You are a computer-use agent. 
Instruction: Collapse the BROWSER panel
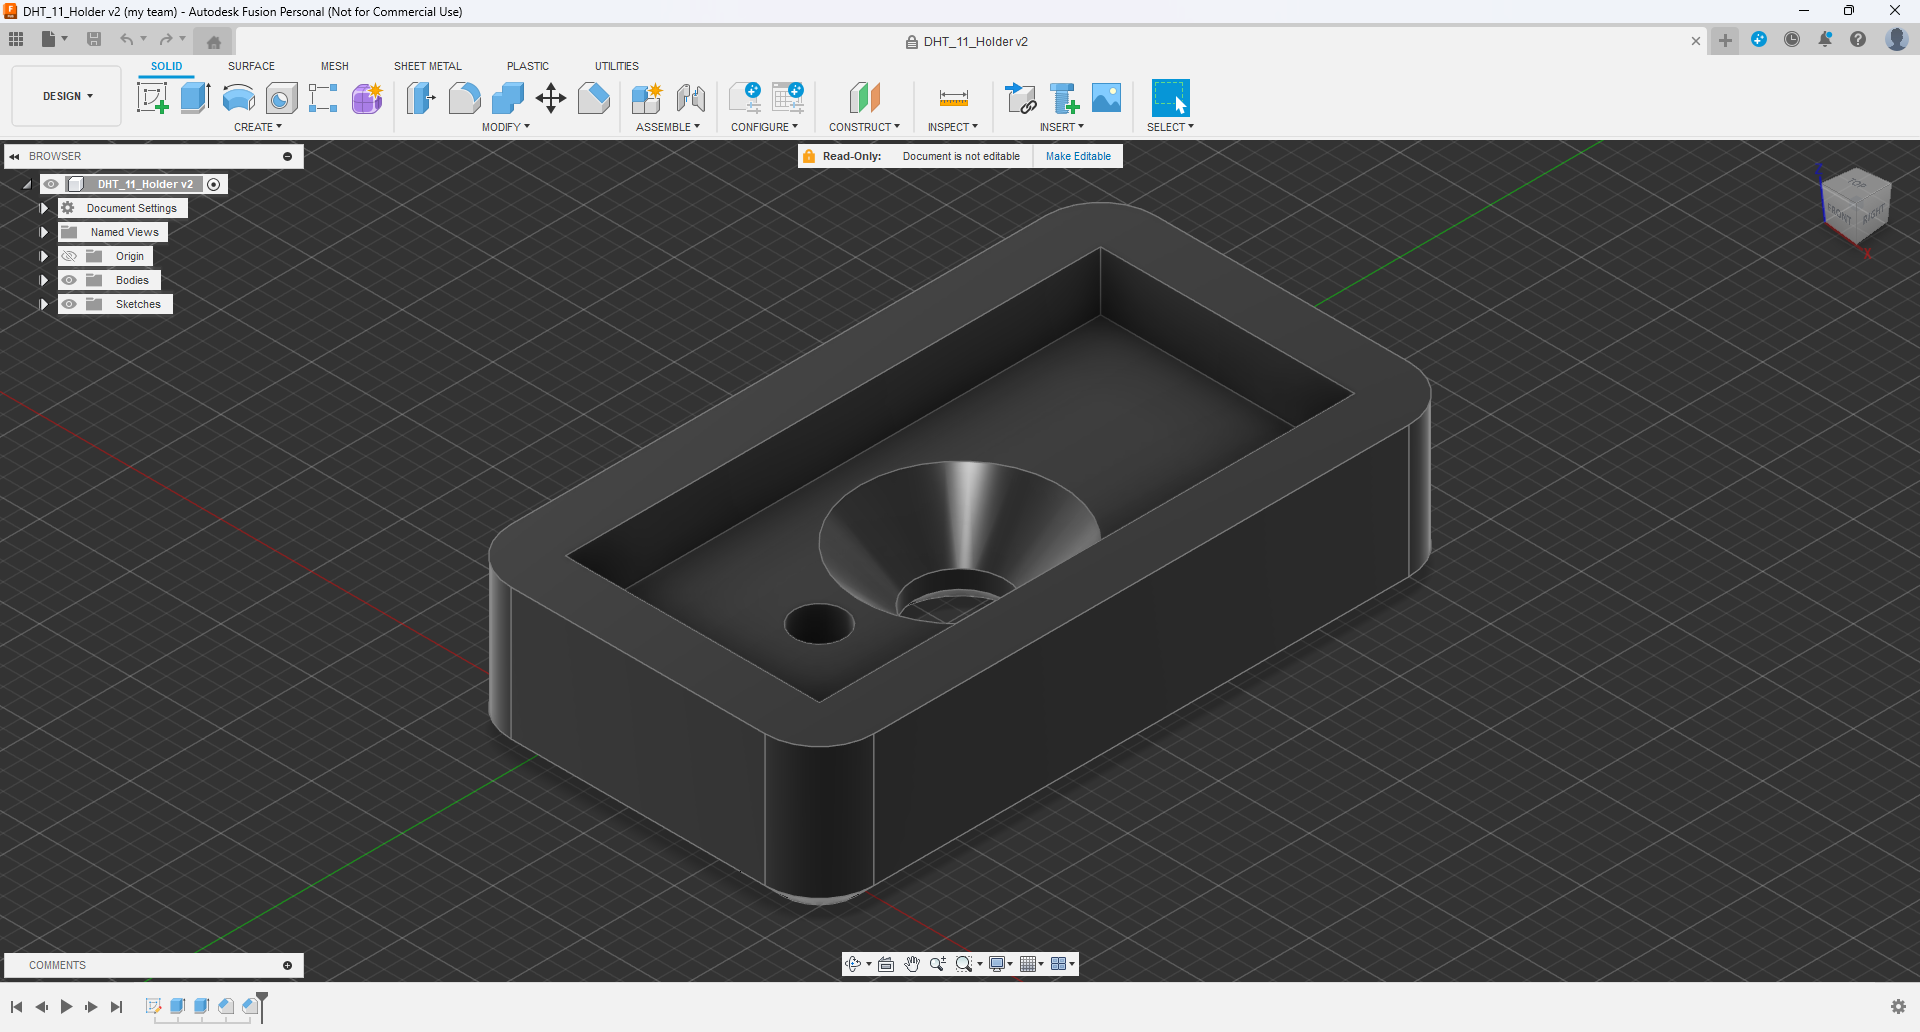pyautogui.click(x=15, y=156)
